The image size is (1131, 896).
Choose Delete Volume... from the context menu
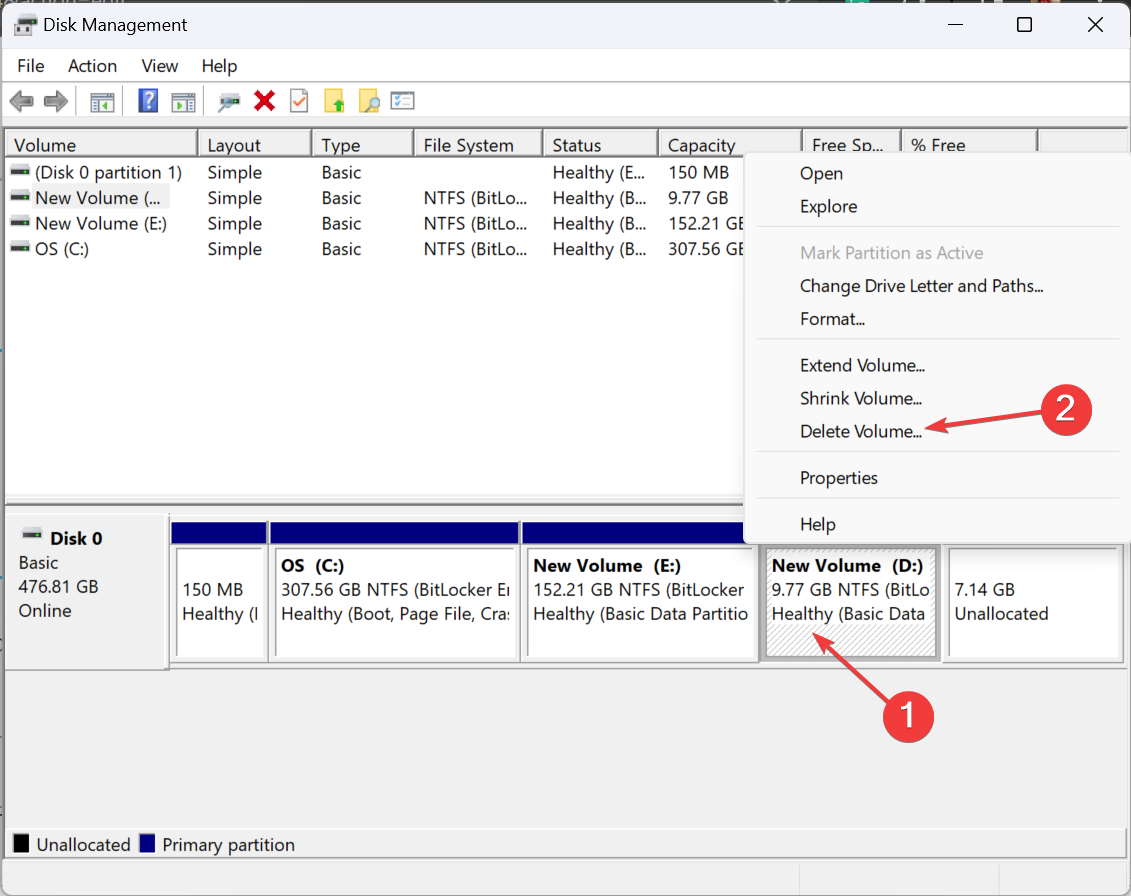861,432
